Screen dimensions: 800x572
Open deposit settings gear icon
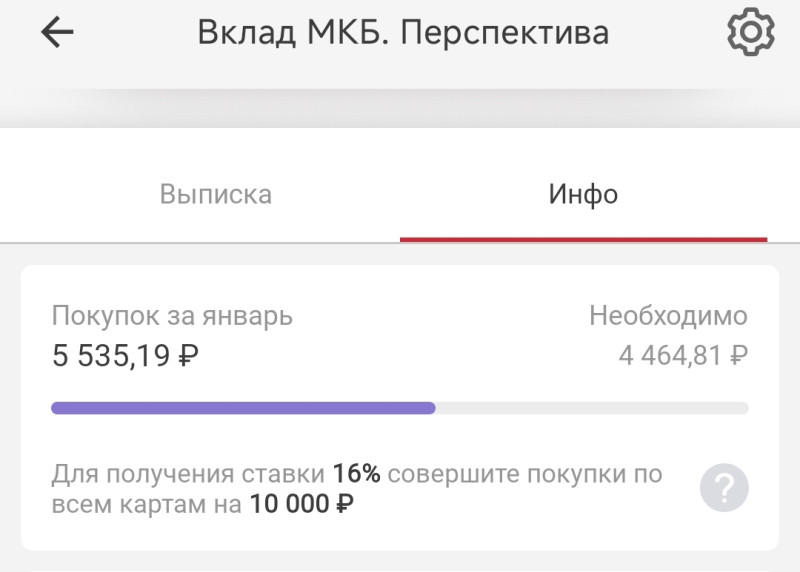tap(750, 32)
